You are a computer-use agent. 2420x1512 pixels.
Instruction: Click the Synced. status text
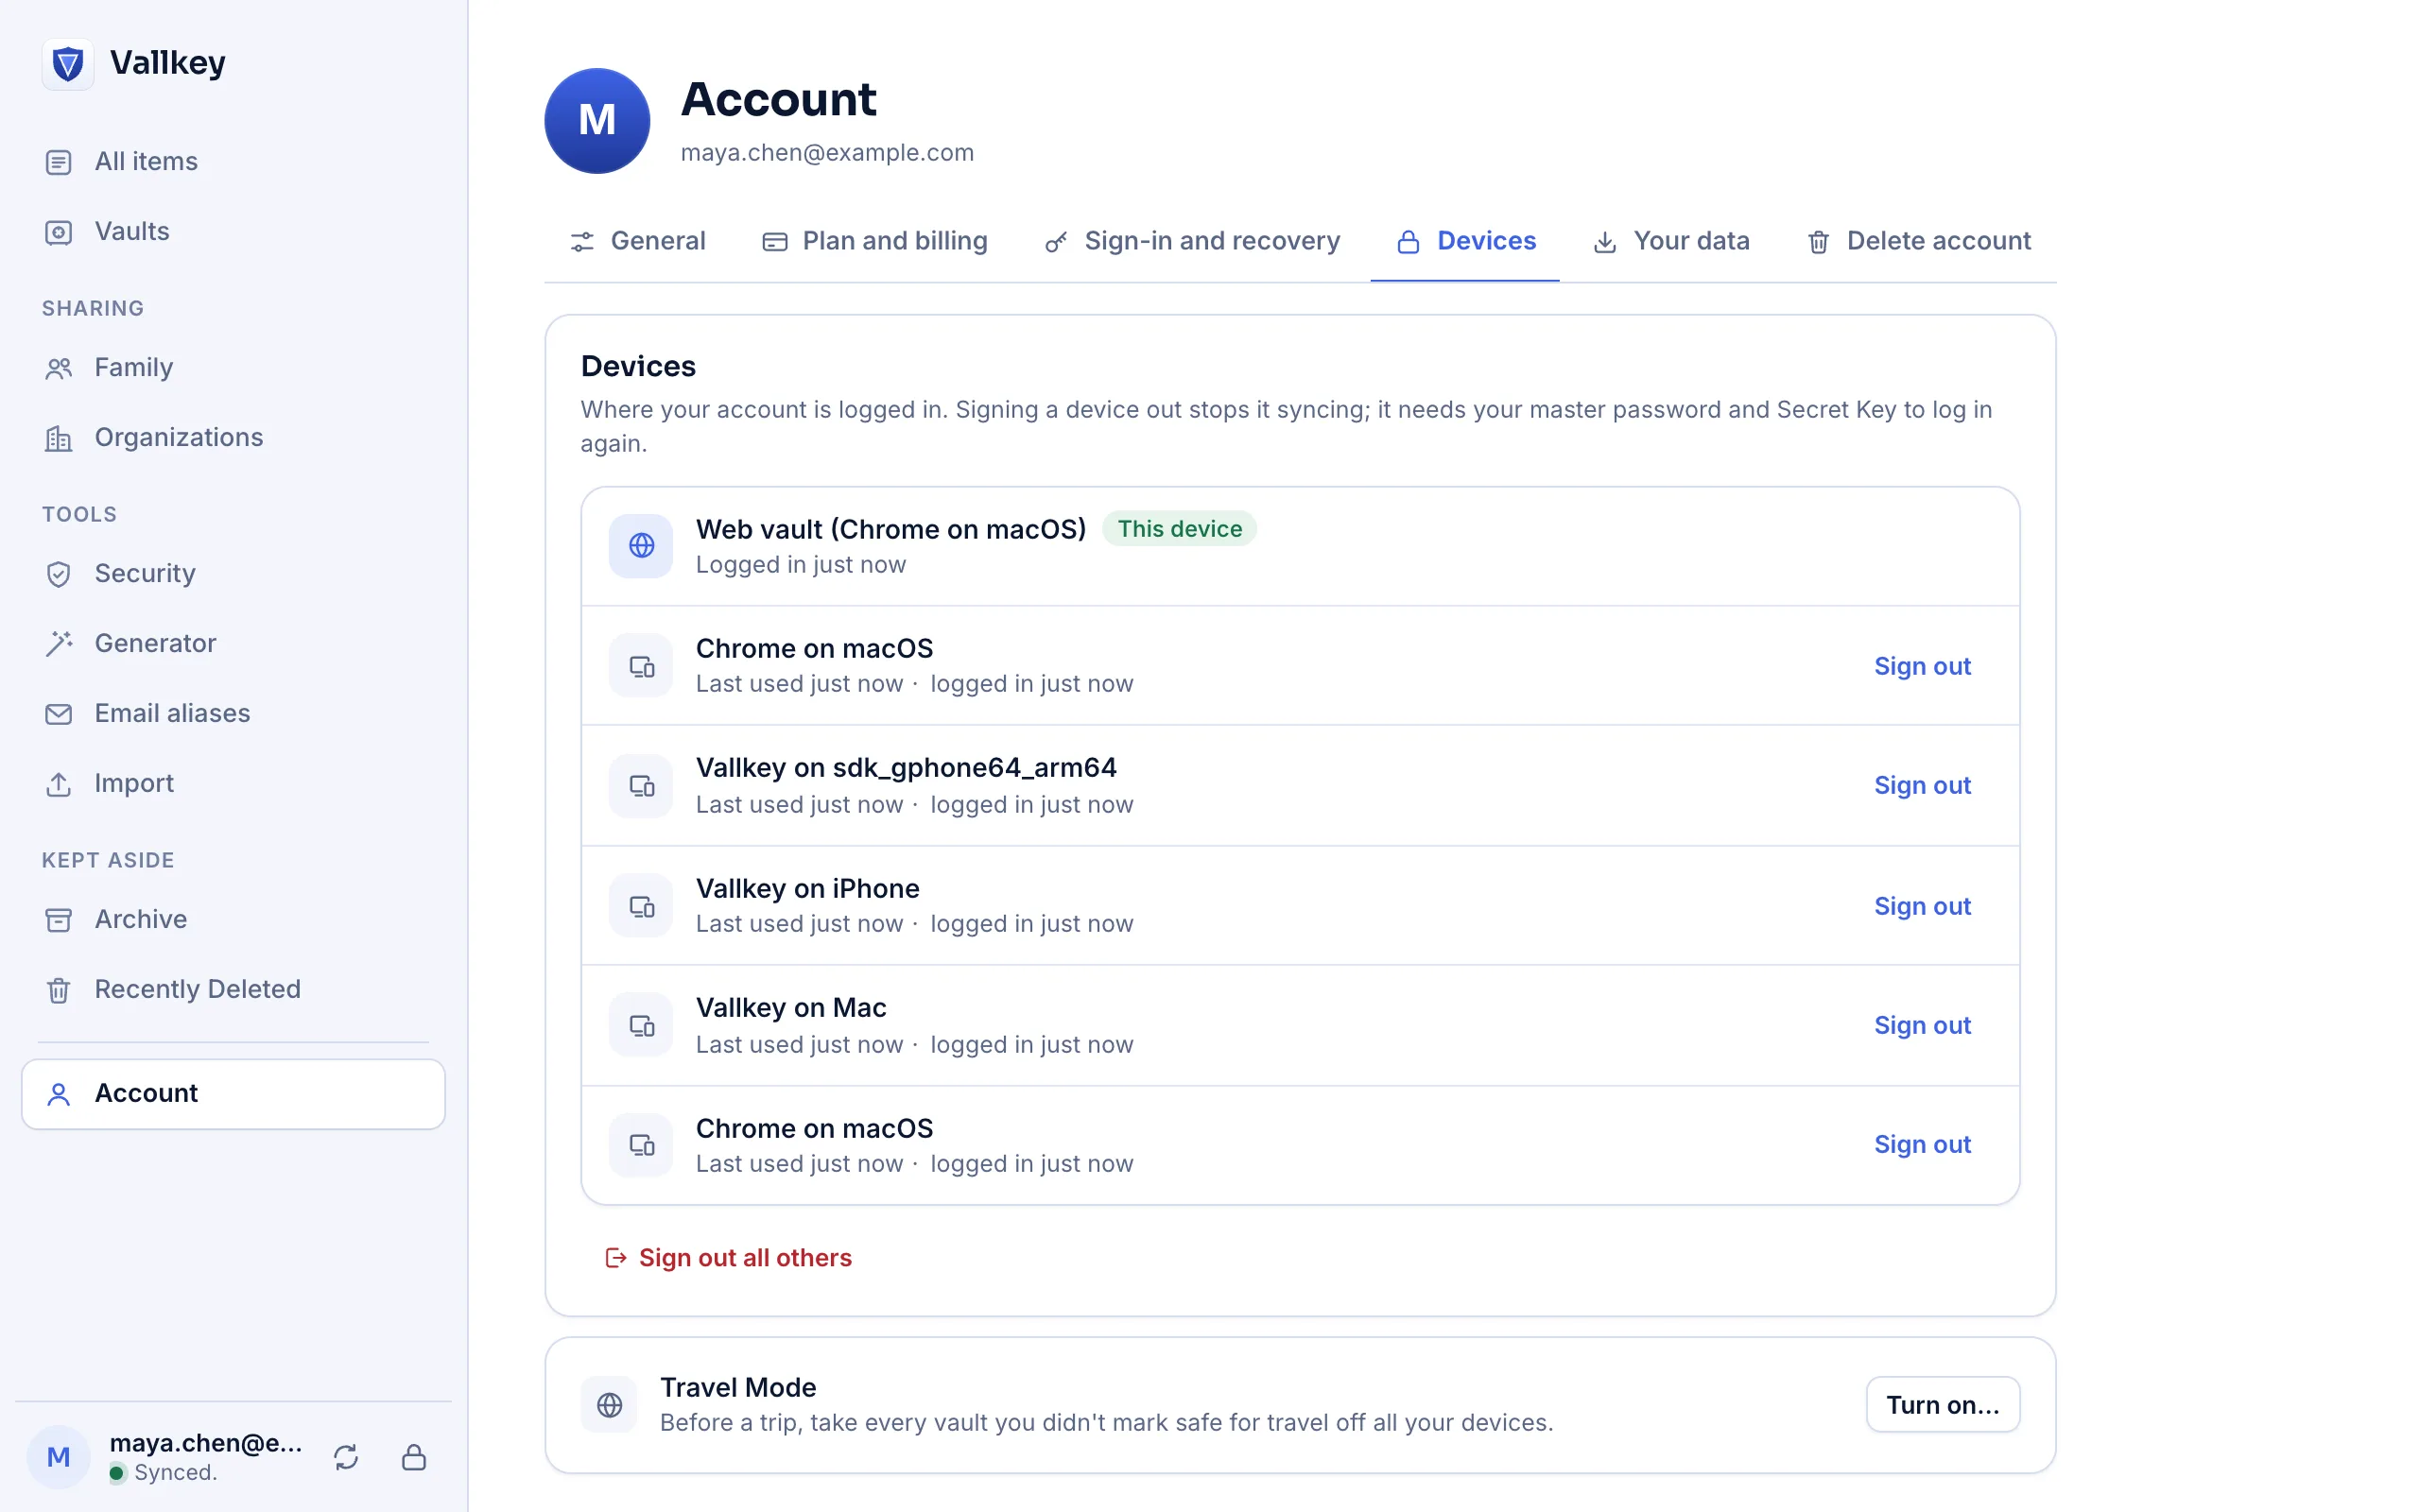(175, 1473)
